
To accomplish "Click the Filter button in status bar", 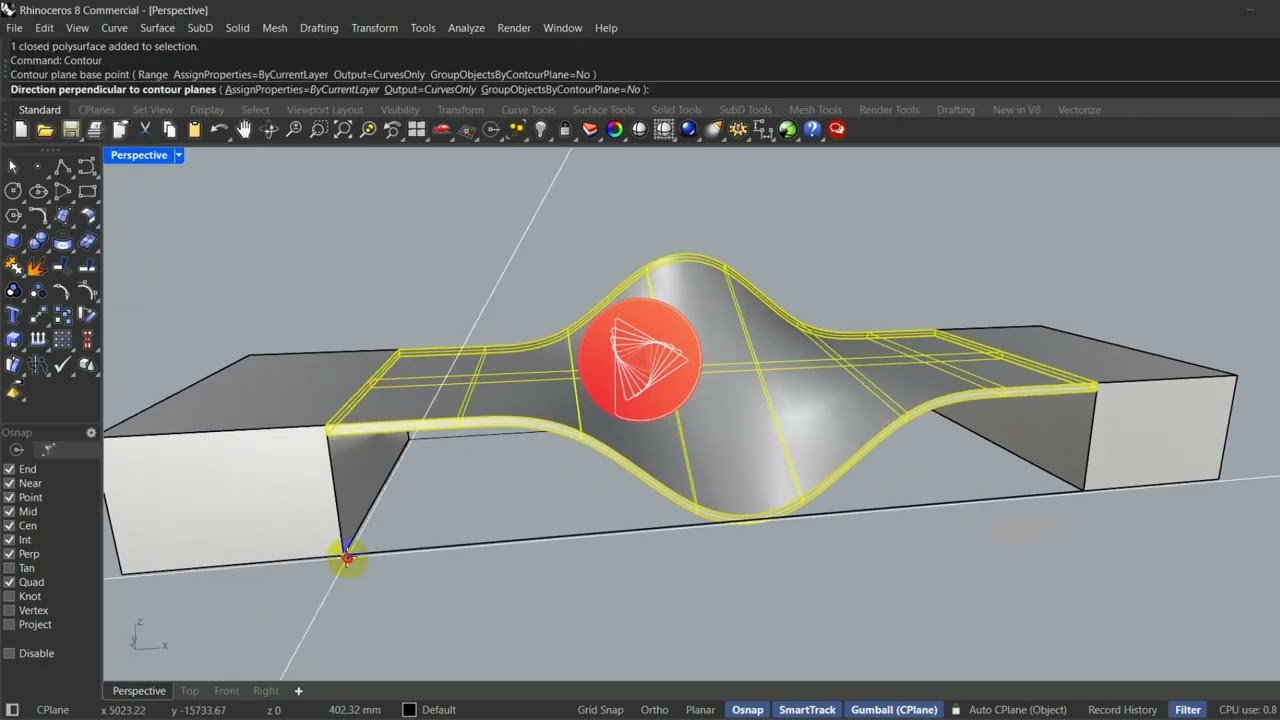I will (1188, 710).
